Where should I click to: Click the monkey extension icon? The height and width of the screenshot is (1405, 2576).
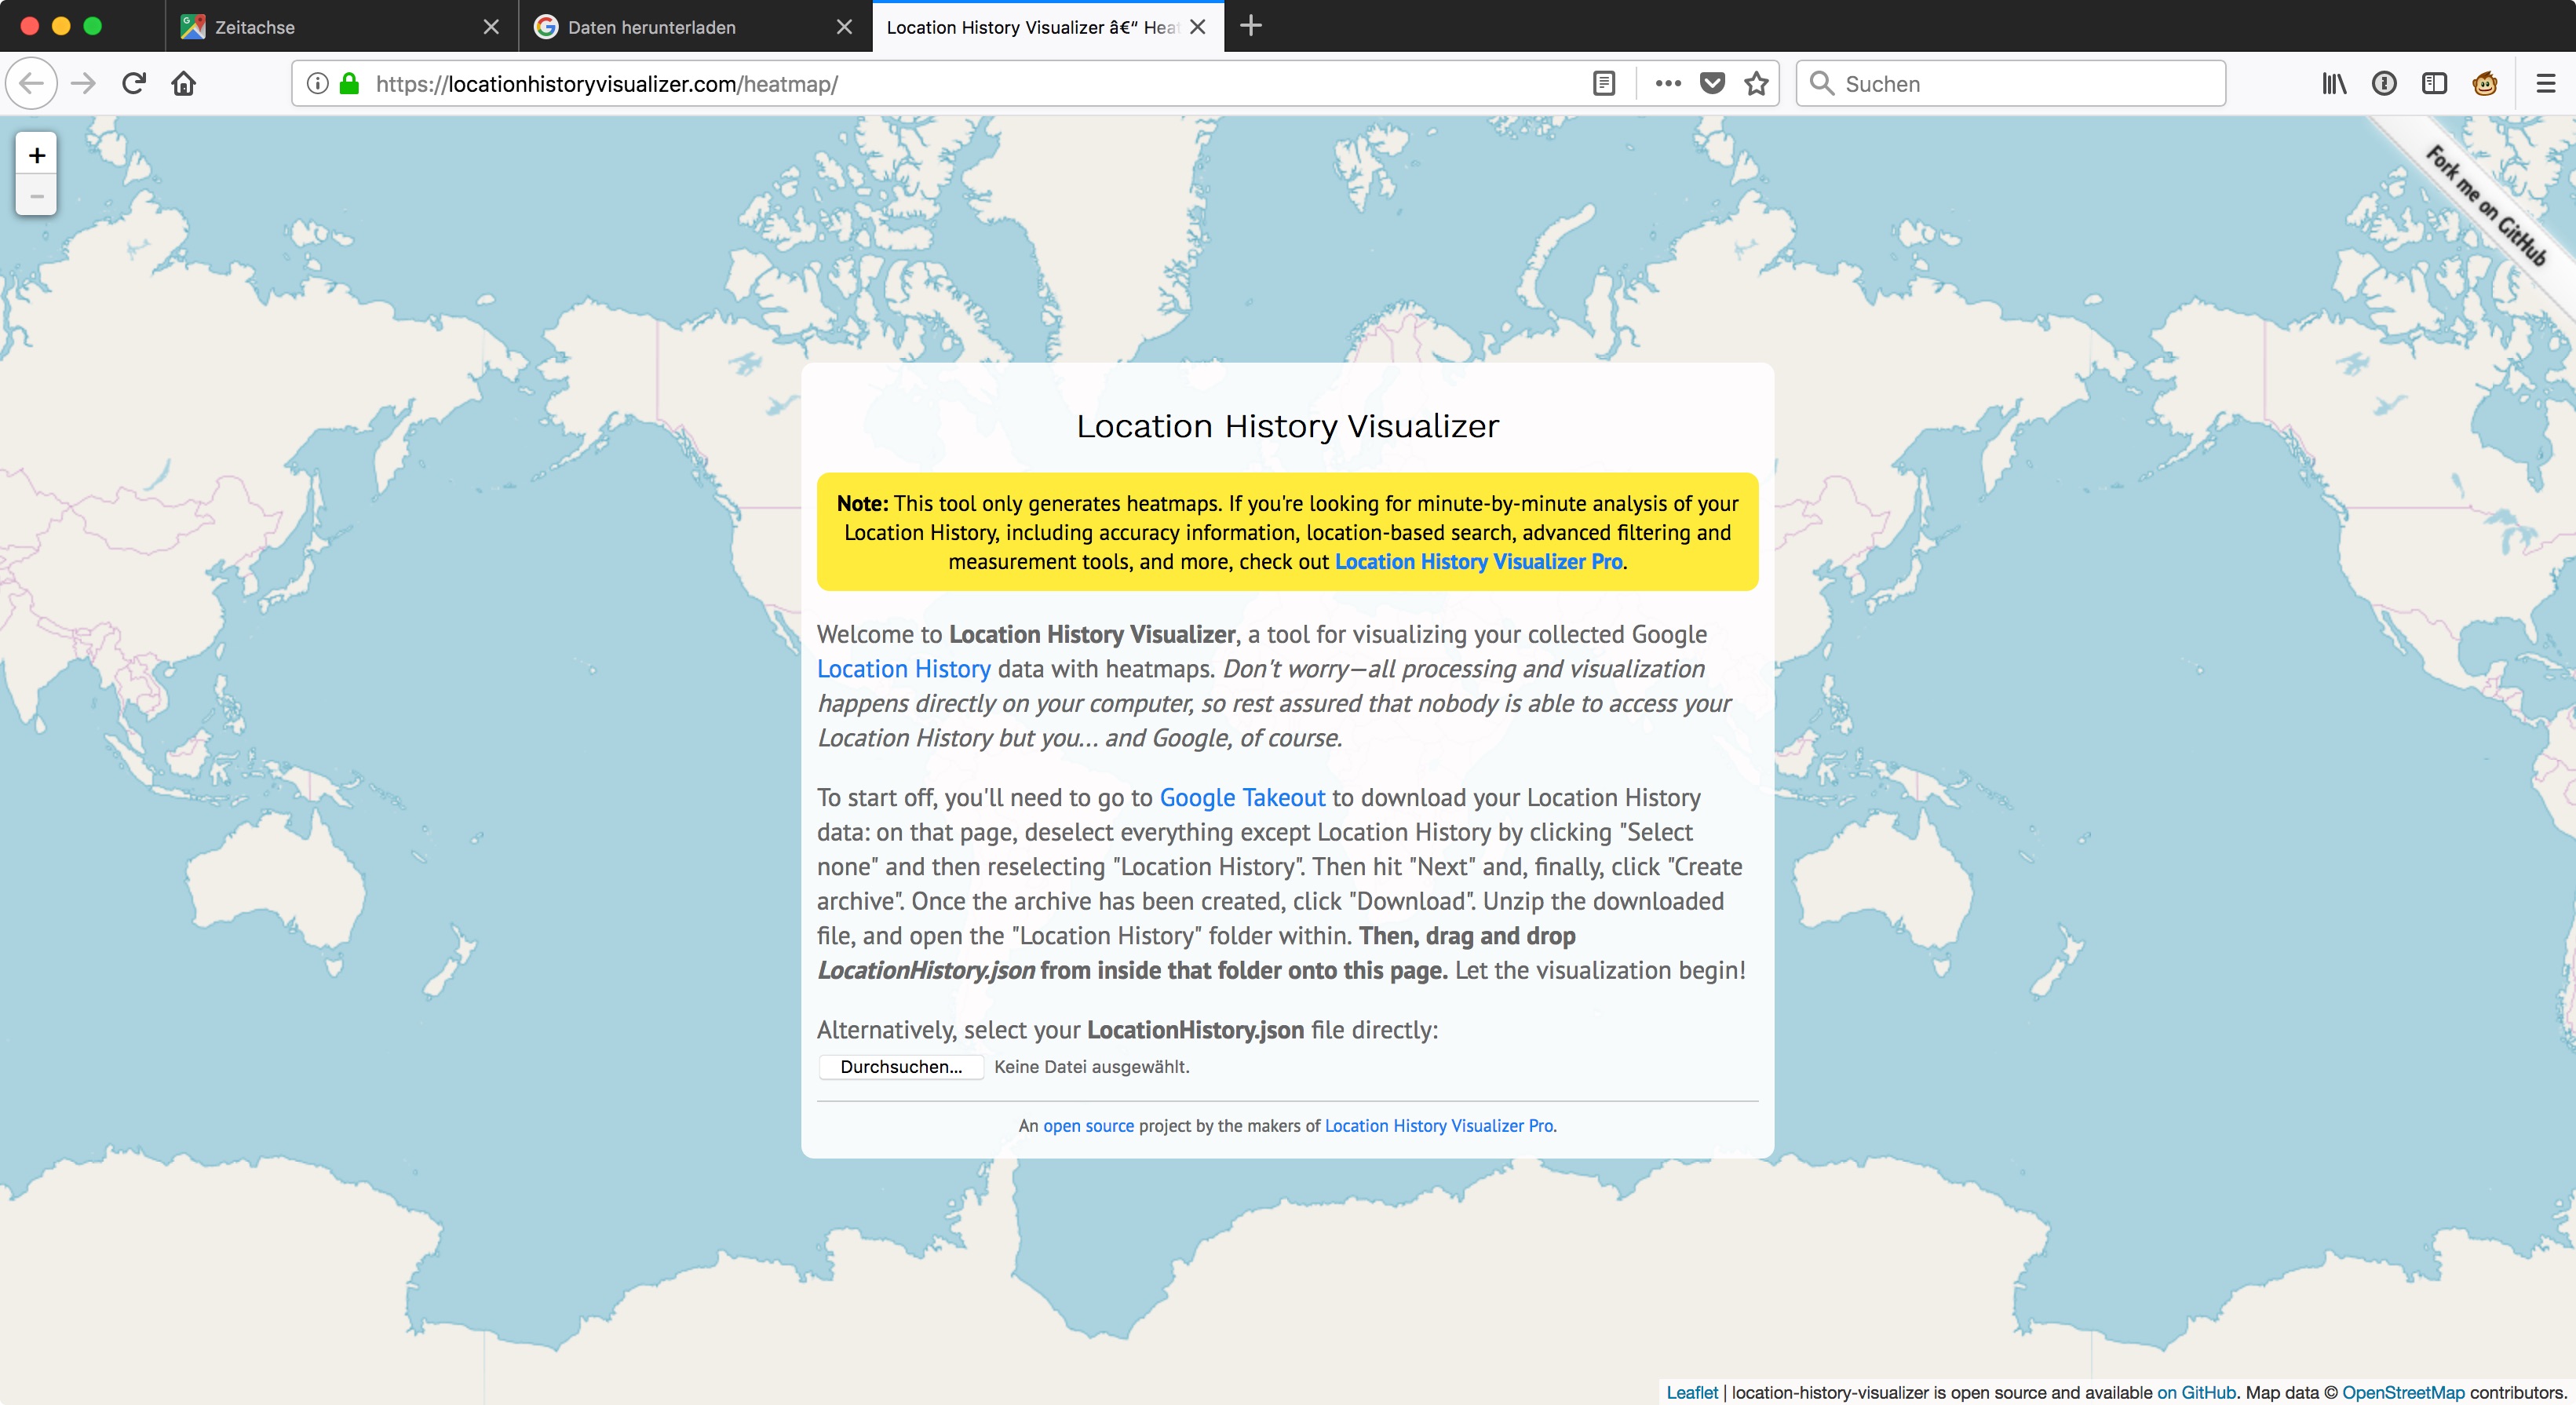2484,83
